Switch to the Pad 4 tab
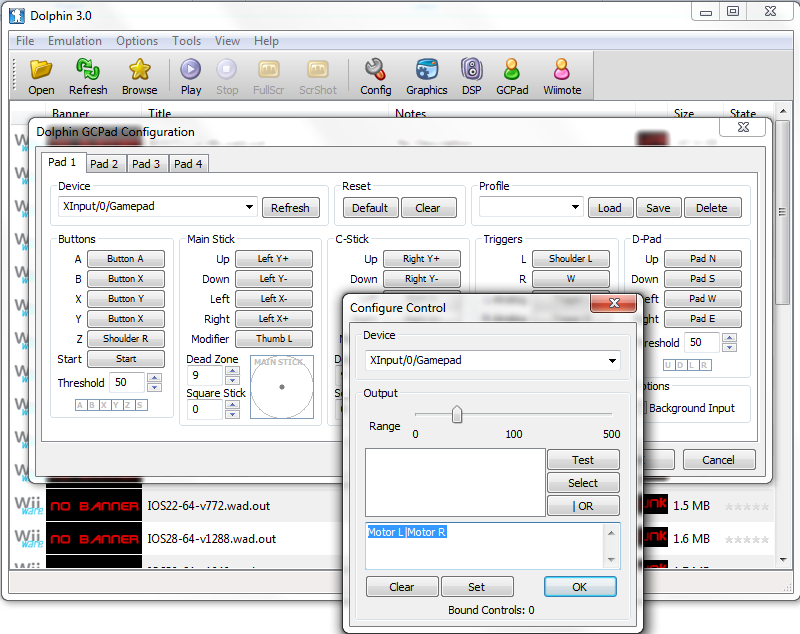 click(x=188, y=164)
